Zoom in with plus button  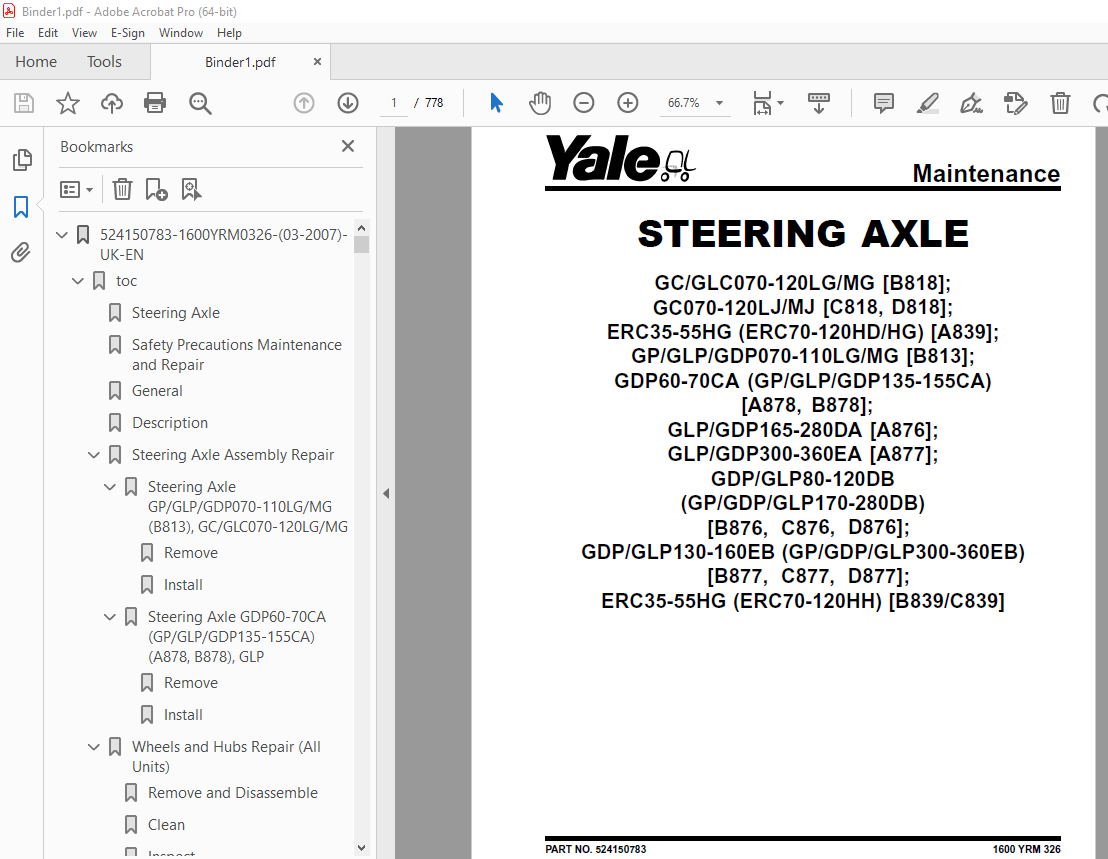tap(627, 103)
